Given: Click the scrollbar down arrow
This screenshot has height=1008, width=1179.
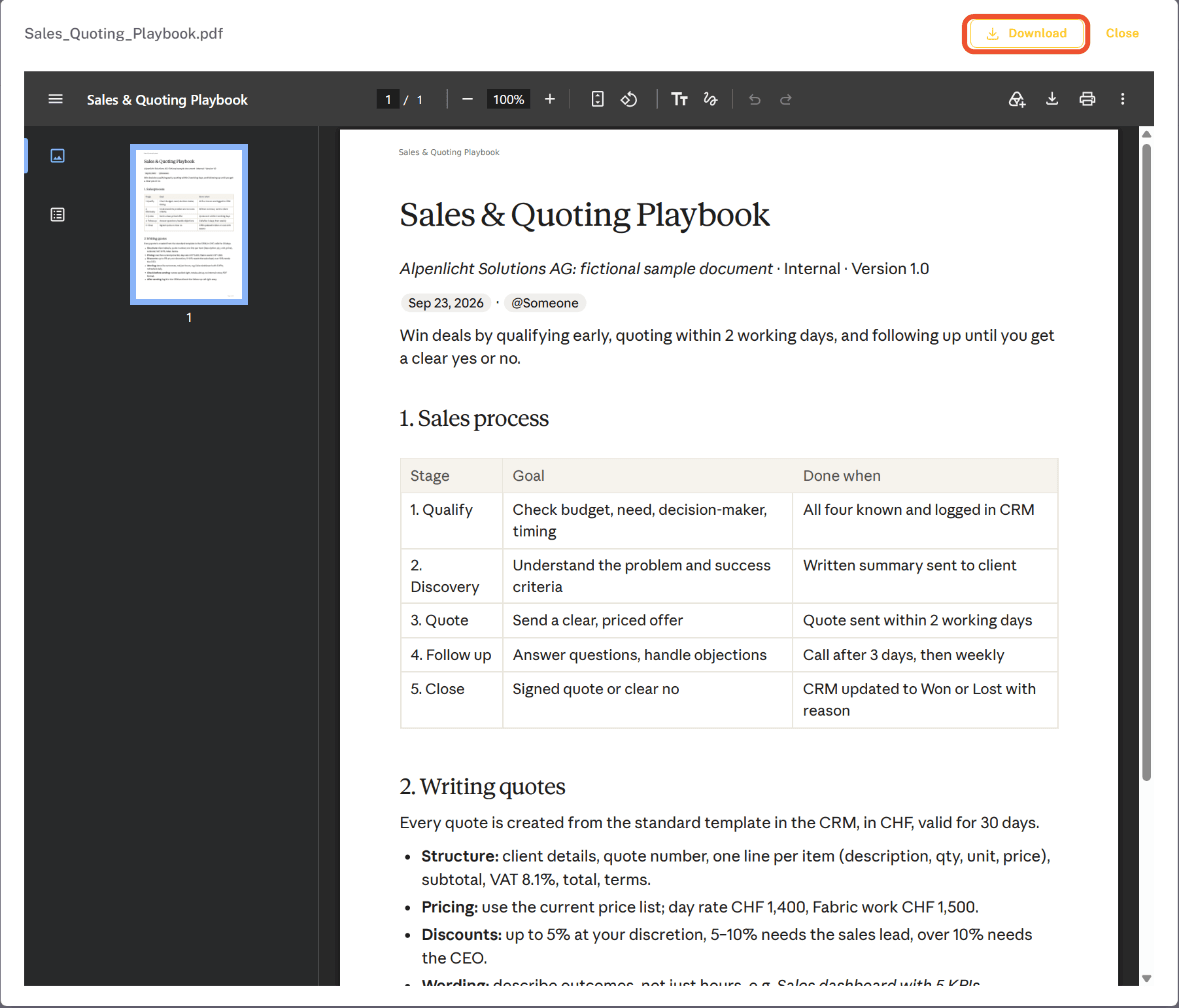Looking at the screenshot, I should point(1147,978).
